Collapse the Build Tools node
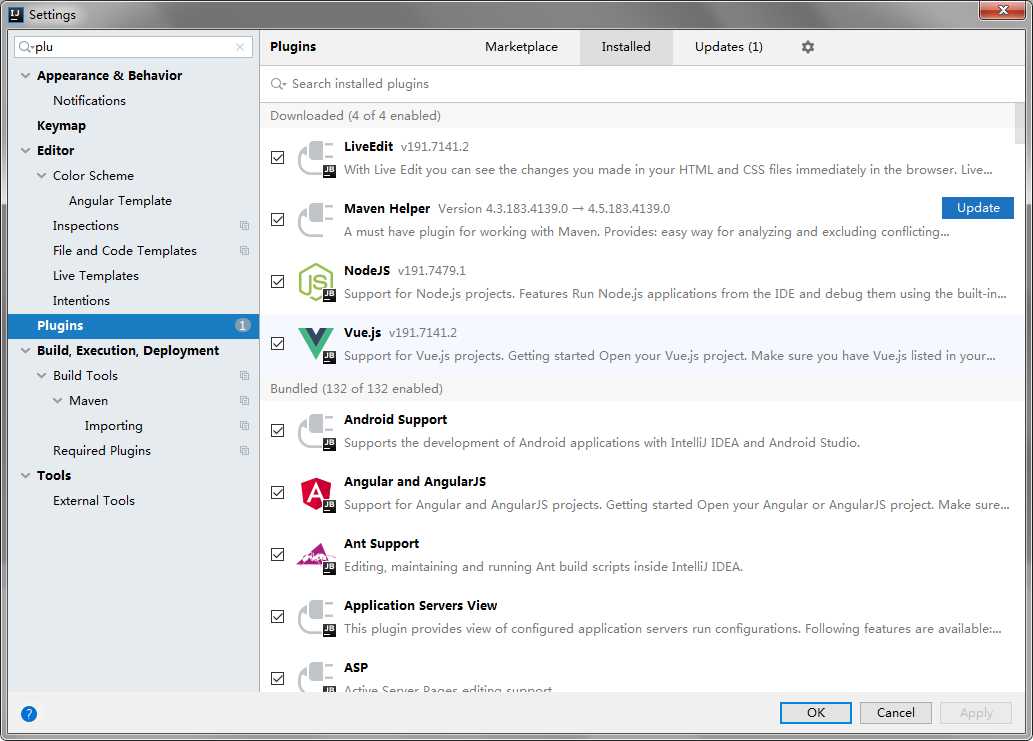The width and height of the screenshot is (1033, 741). 42,375
